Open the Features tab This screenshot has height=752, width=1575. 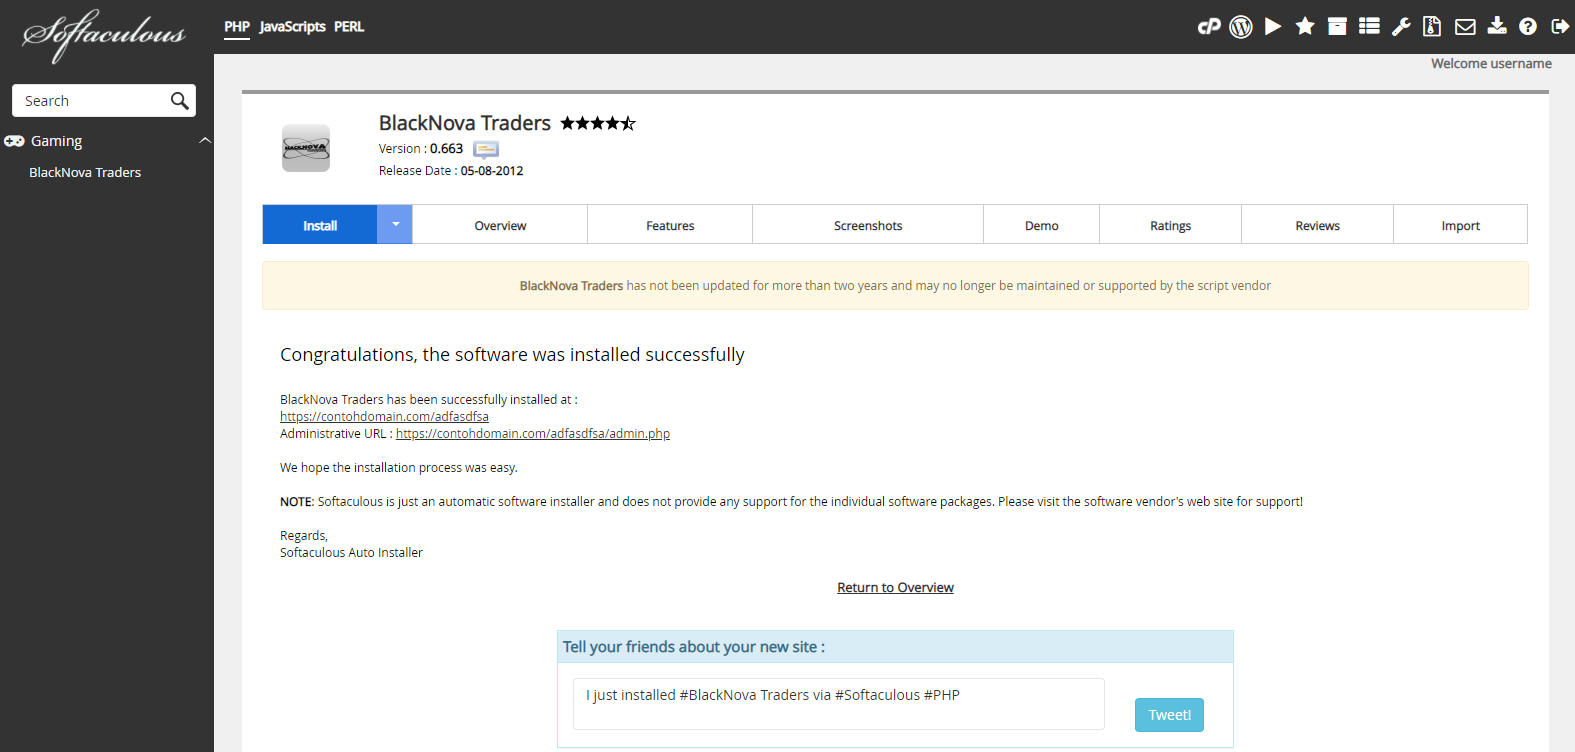click(x=670, y=226)
